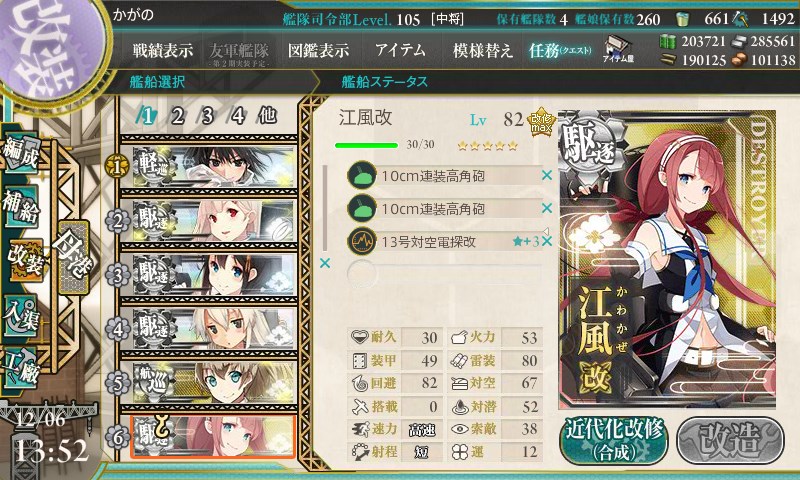Click the first 10cm連装高角砲 equipment icon
The height and width of the screenshot is (480, 800).
pos(362,176)
